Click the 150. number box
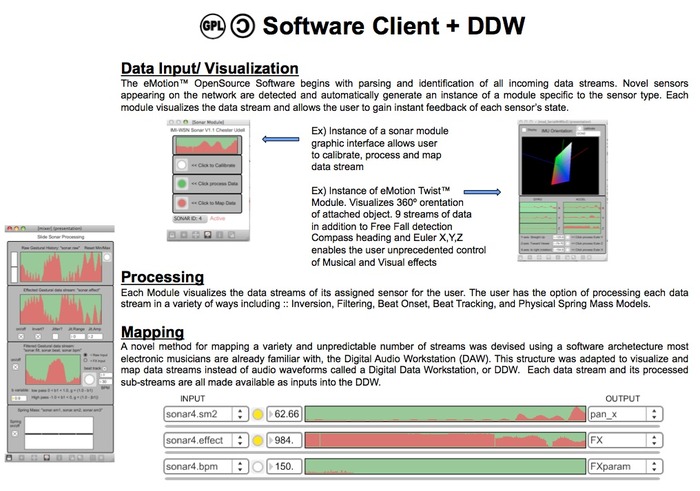 click(284, 467)
